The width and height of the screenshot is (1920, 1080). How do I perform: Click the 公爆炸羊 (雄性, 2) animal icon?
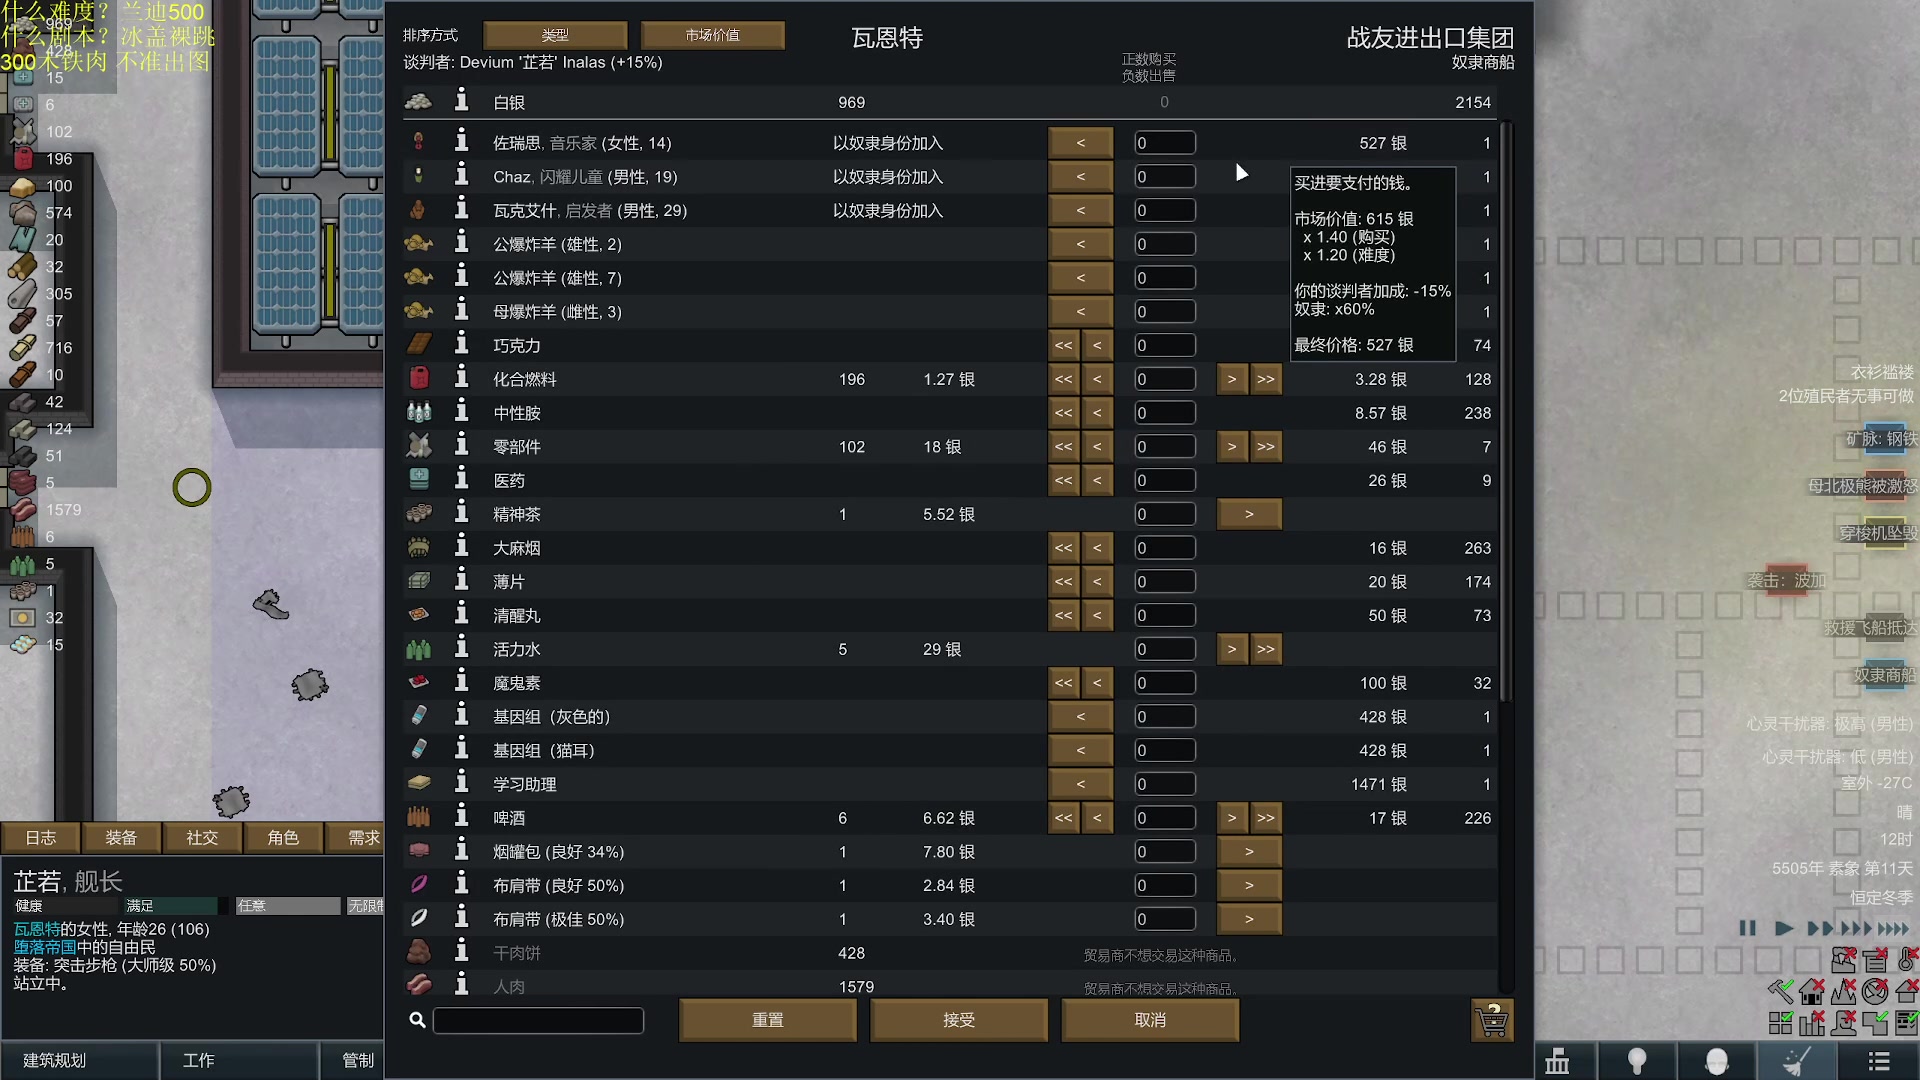coord(419,244)
